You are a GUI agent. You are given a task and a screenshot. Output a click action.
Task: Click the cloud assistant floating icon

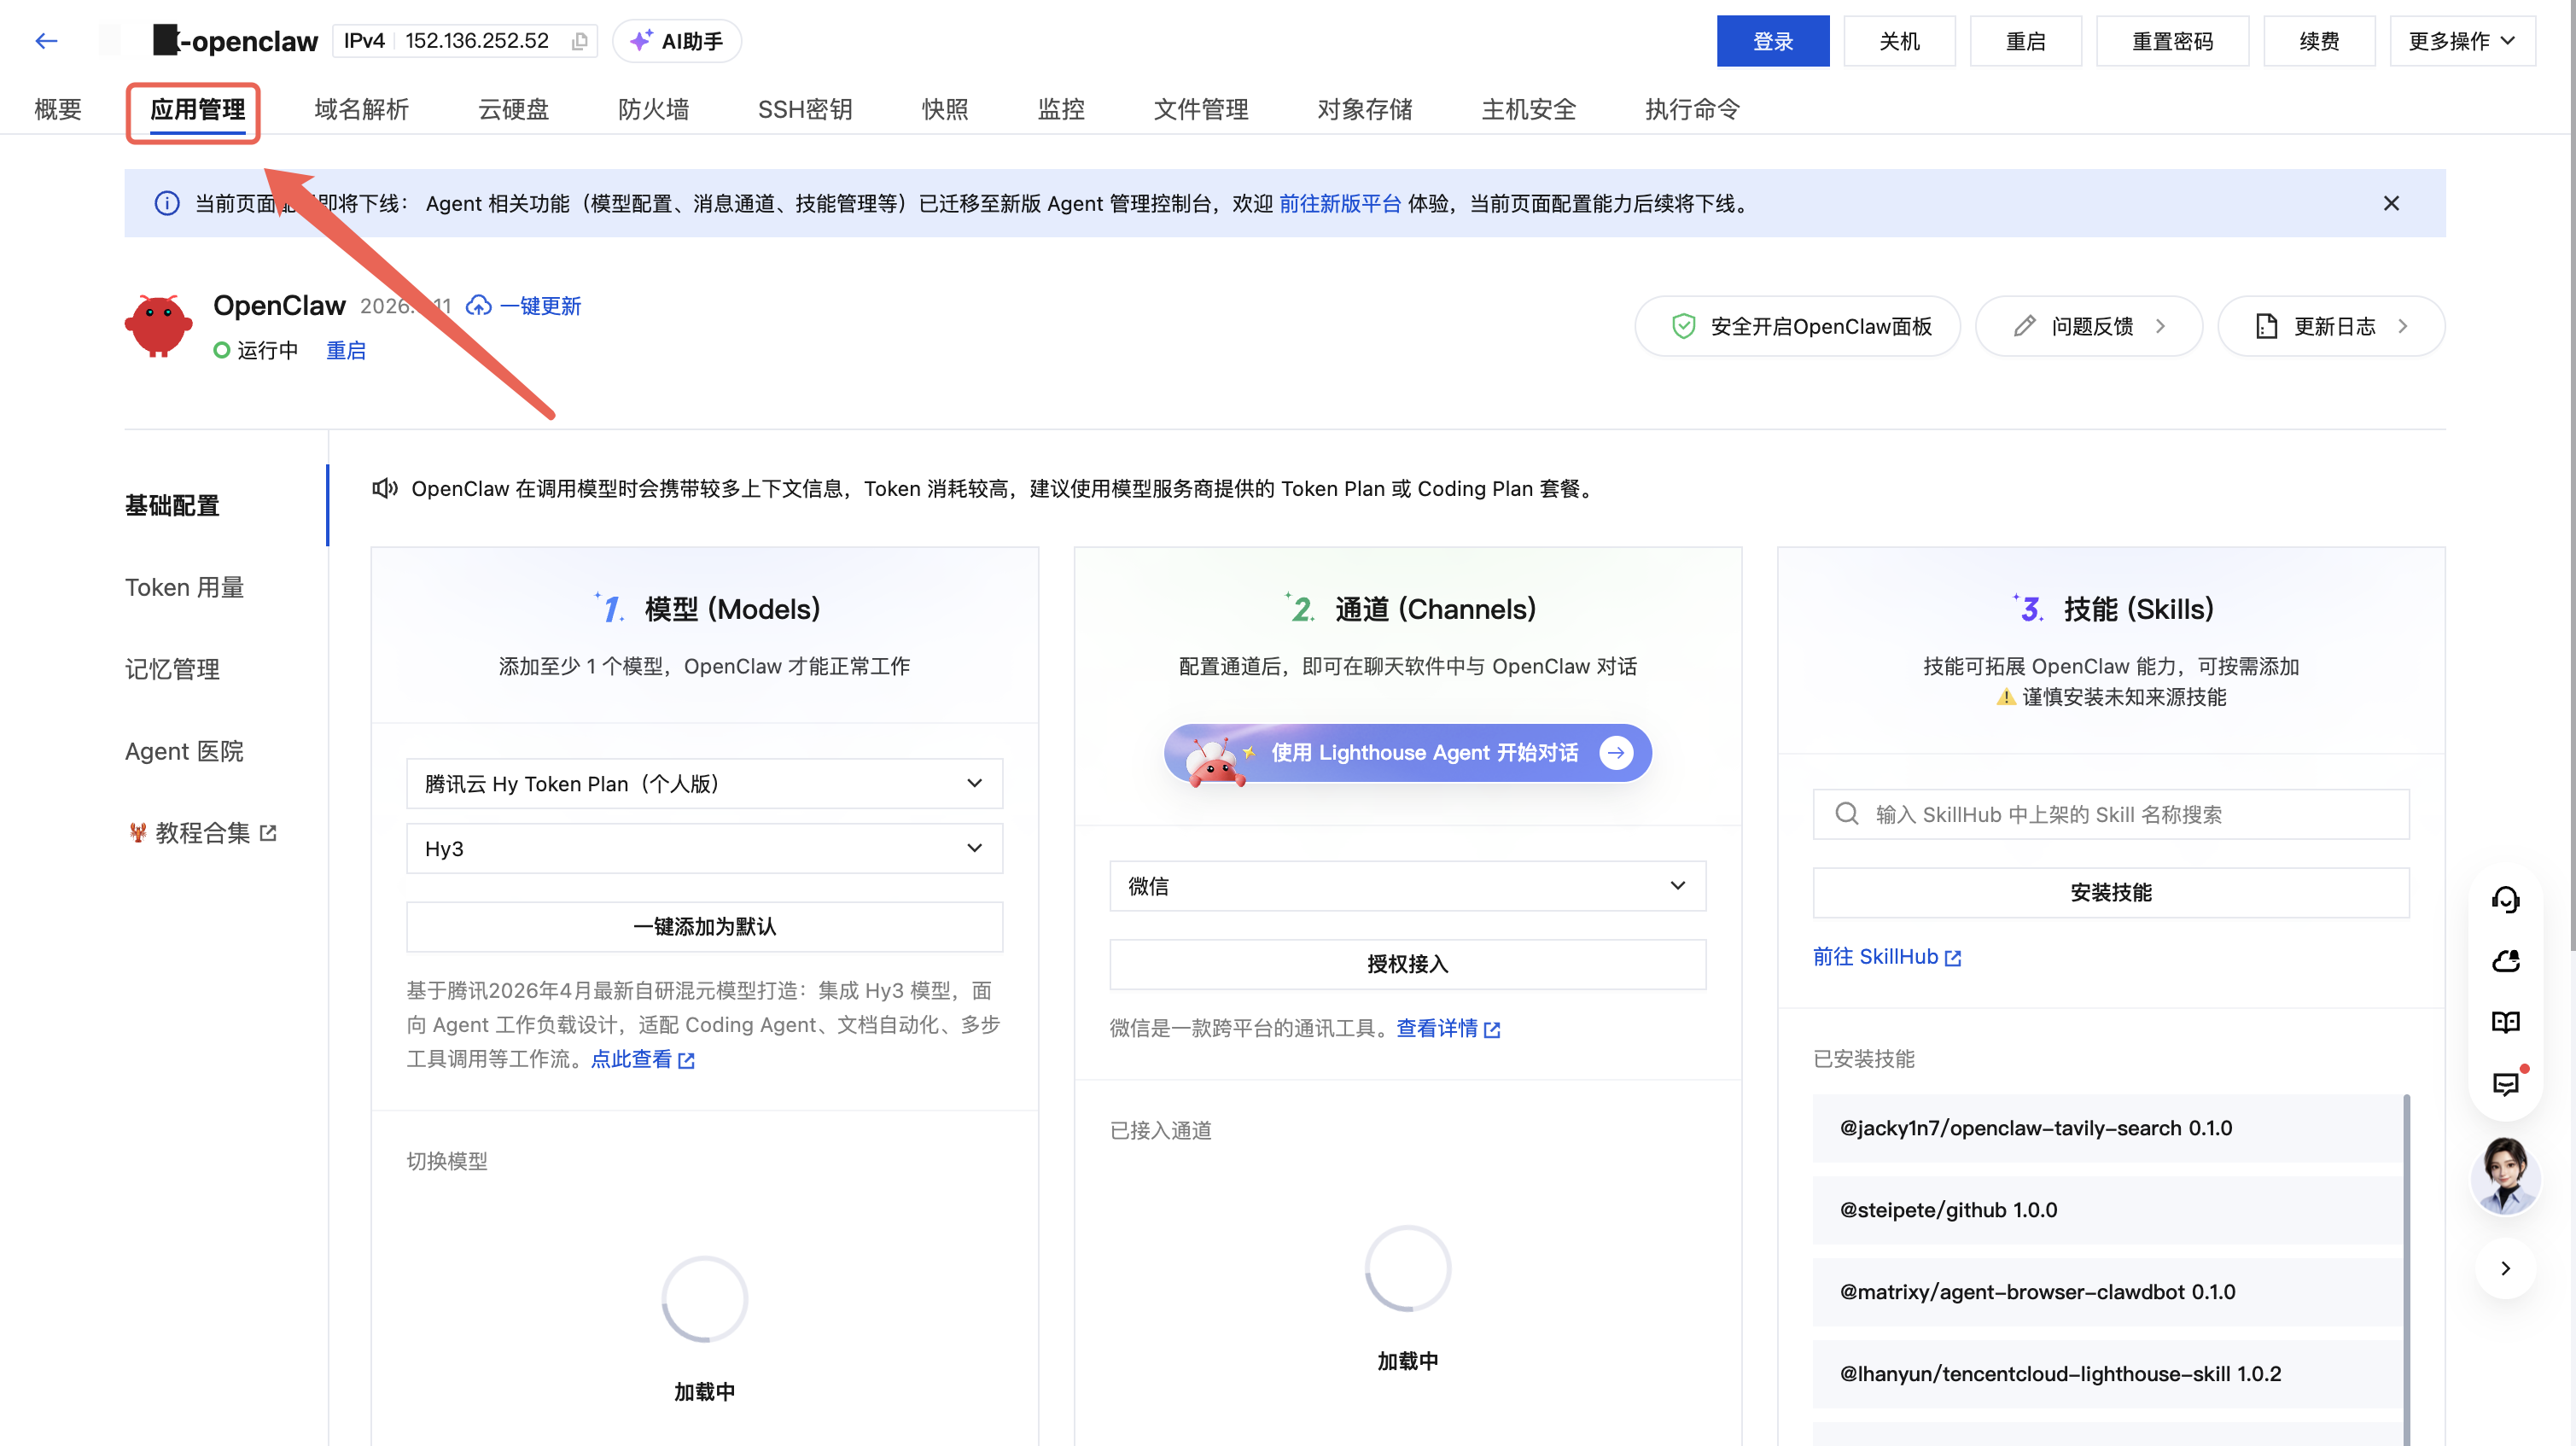tap(2505, 961)
